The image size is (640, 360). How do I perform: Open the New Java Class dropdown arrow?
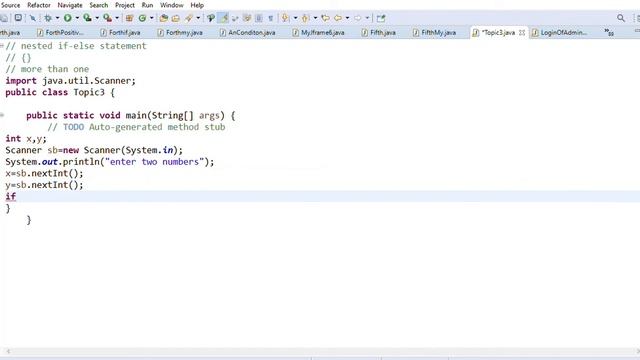151,18
